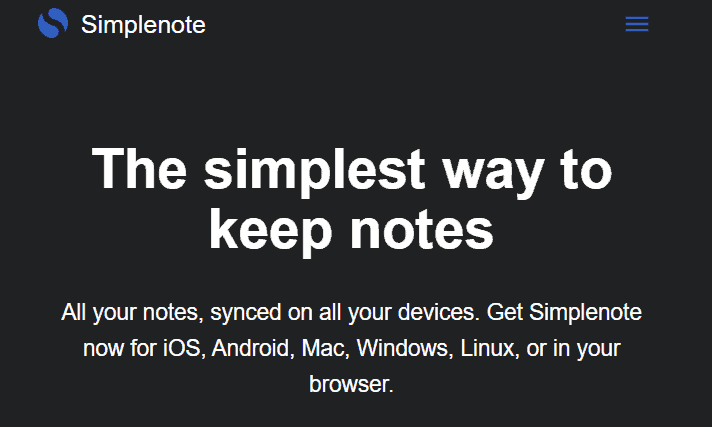Click 'Get Simplenote' text in description
The height and width of the screenshot is (427, 712).
click(x=564, y=313)
